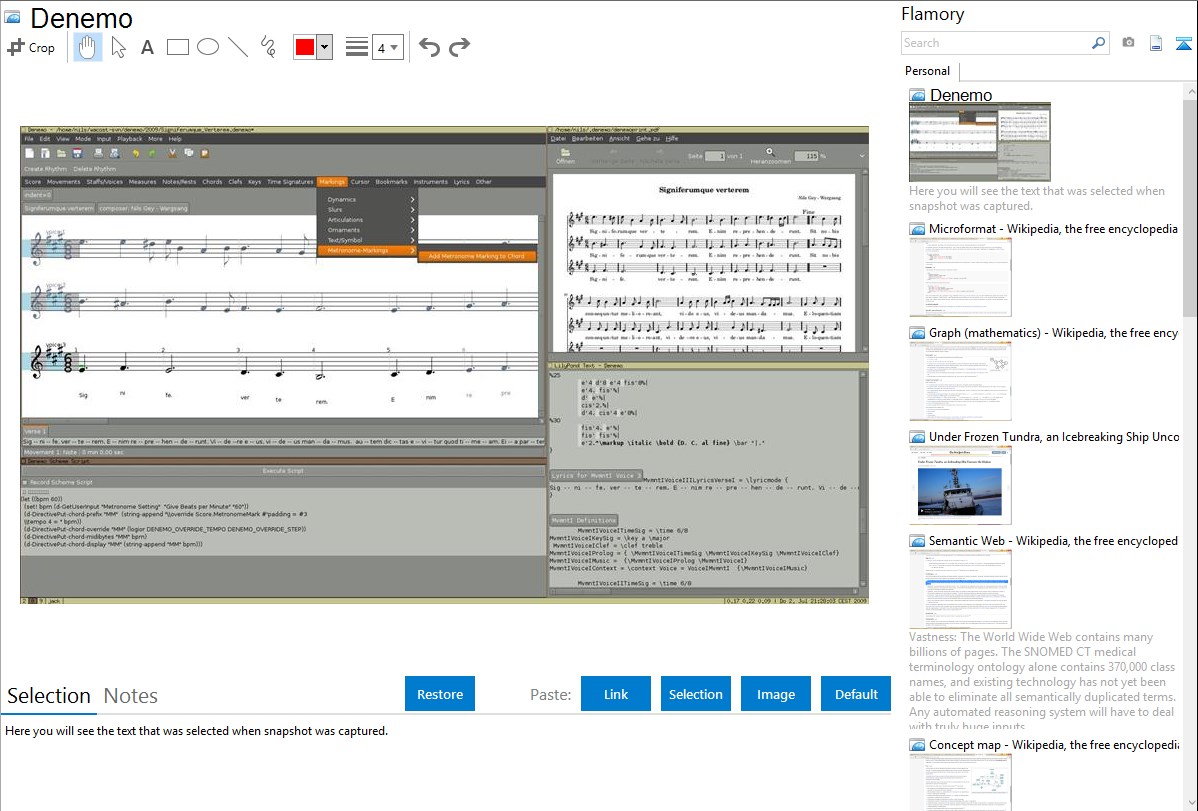The height and width of the screenshot is (811, 1198).
Task: Click the blue upload icon in Flamory panel
Action: click(1183, 43)
